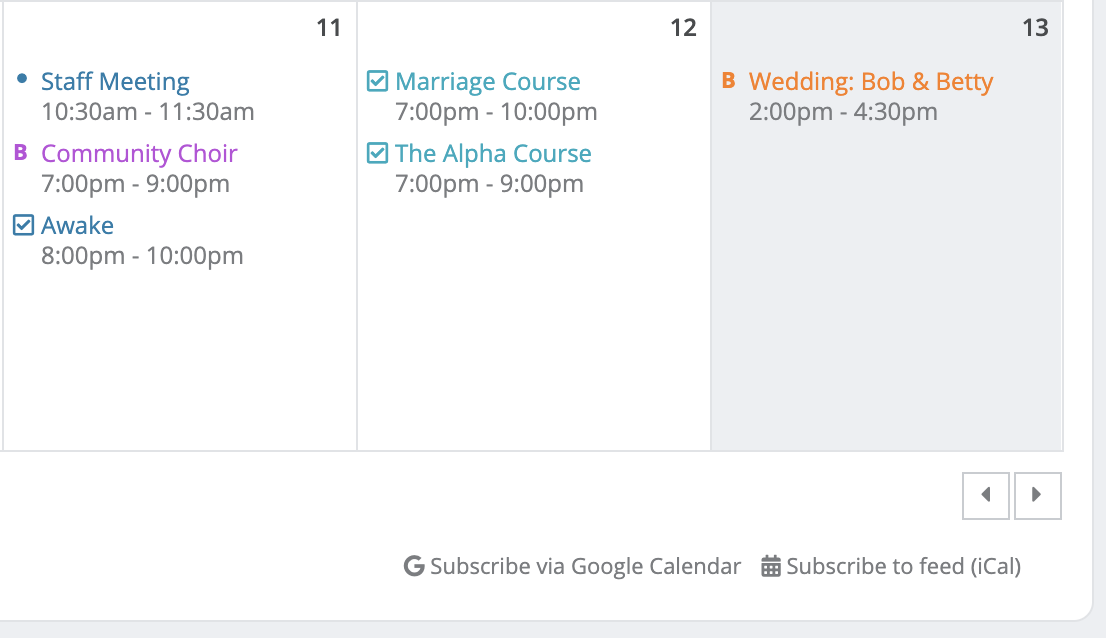Click the blue dot beside Staff Meeting

[x=22, y=79]
